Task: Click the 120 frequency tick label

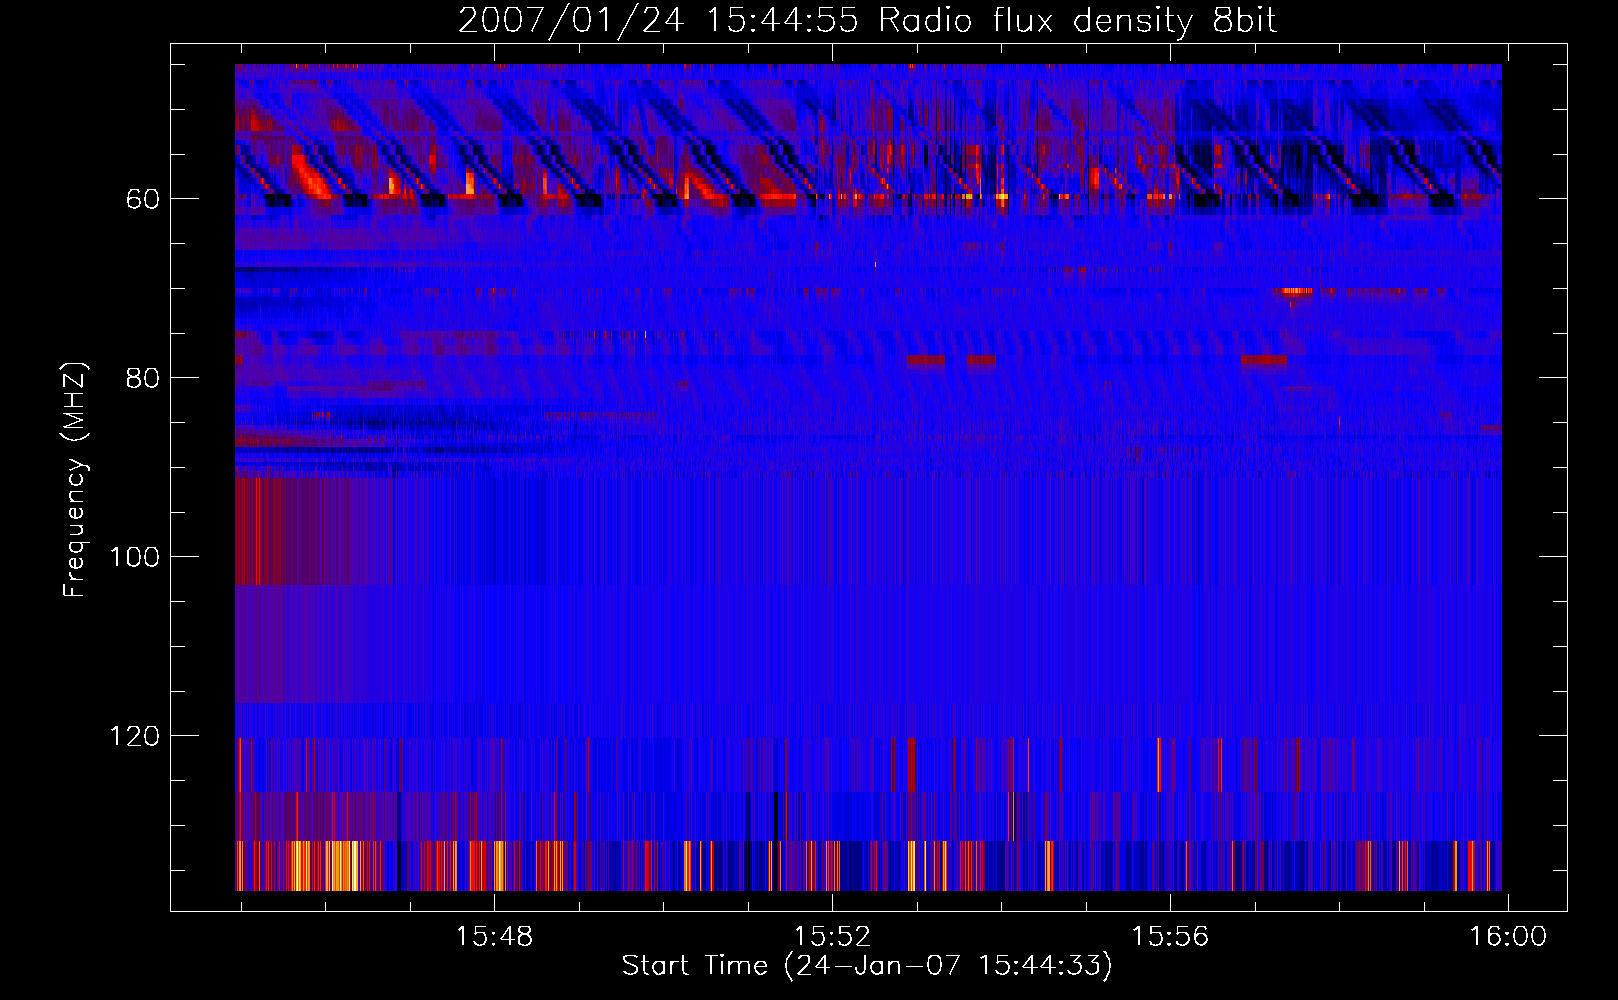Action: pos(135,736)
